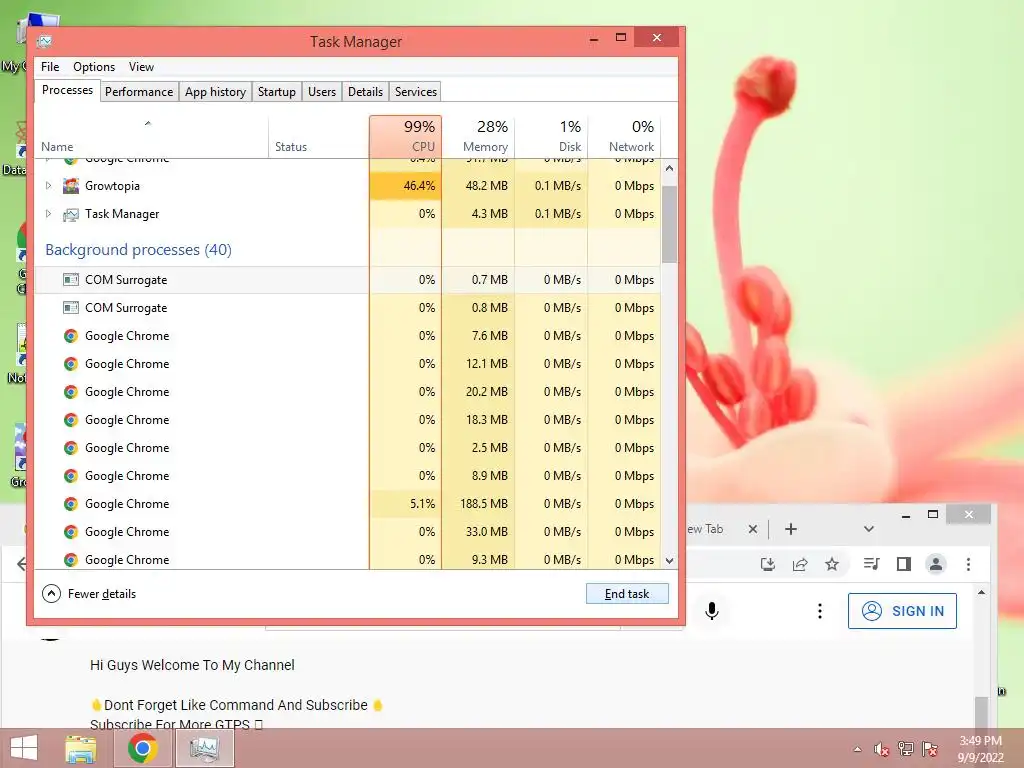The height and width of the screenshot is (768, 1024).
Task: Sort processes by the Disk column
Action: [x=551, y=136]
